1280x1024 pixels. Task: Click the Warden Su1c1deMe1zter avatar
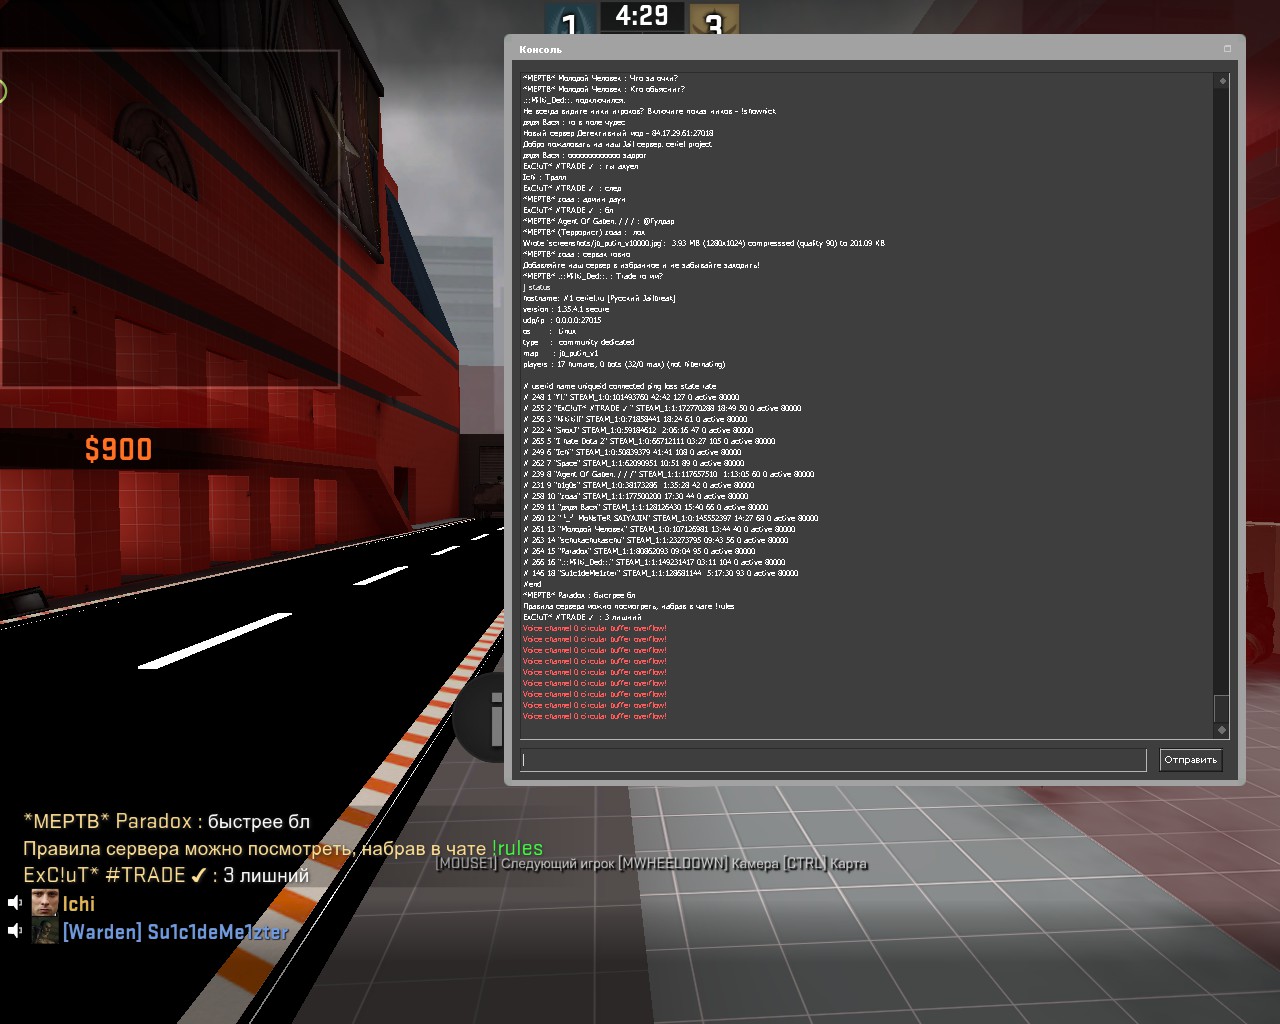[x=45, y=931]
